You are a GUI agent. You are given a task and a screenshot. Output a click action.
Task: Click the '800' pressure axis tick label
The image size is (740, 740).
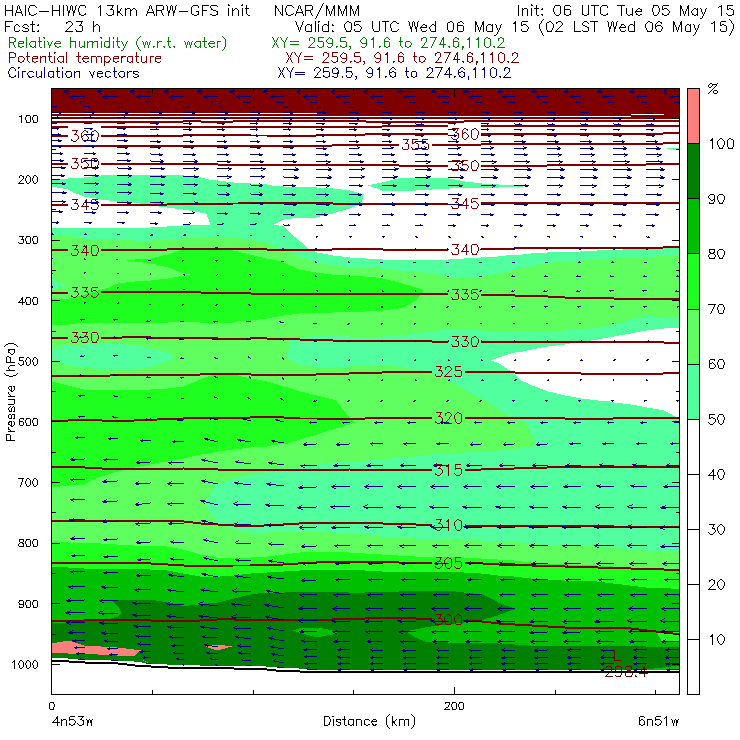(x=28, y=543)
